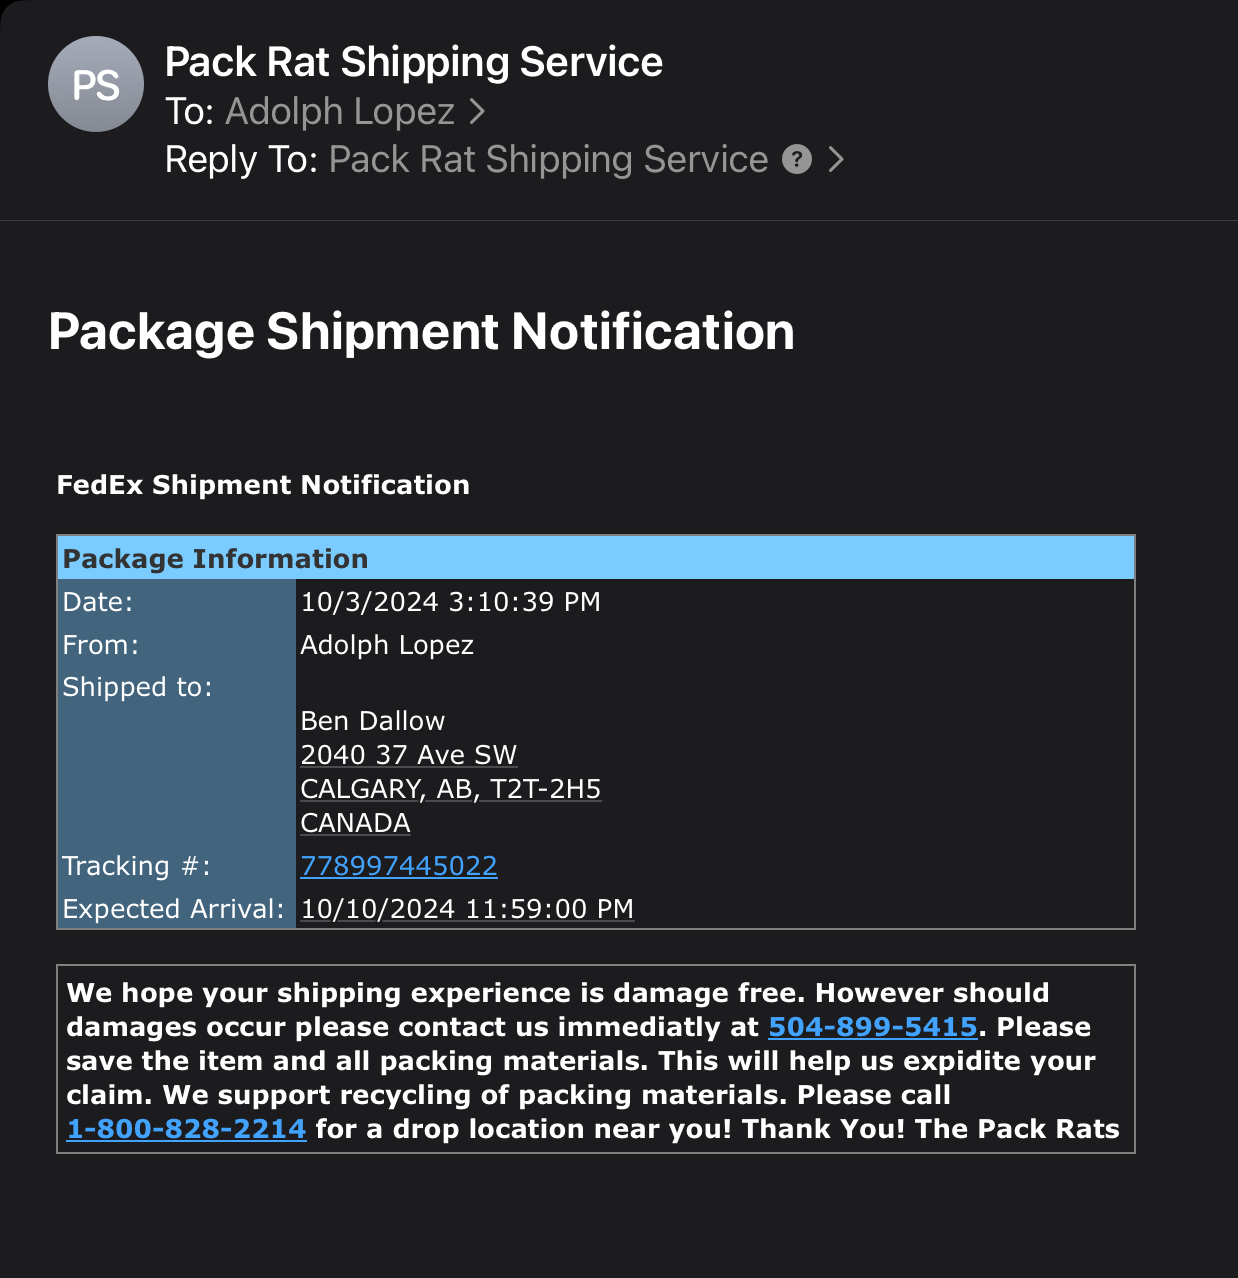The height and width of the screenshot is (1278, 1238).
Task: Tap the 1-800-828-2214 recycling phone link
Action: [x=186, y=1129]
